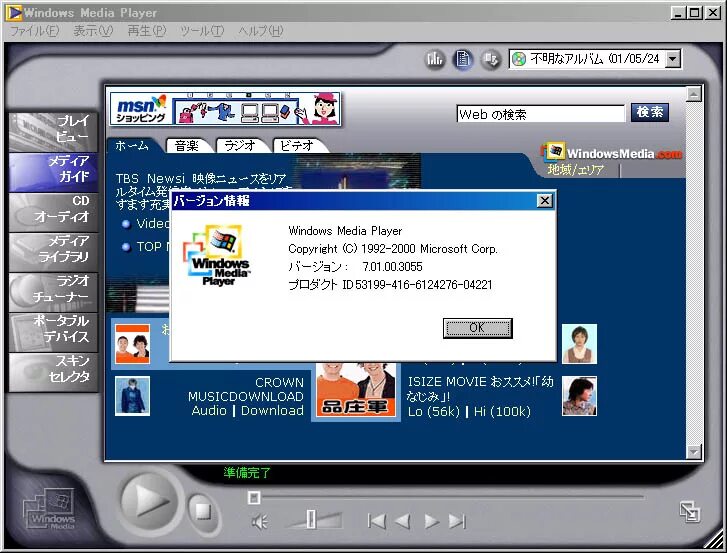Switch to compact mode icon
The width and height of the screenshot is (727, 553).
tap(690, 512)
